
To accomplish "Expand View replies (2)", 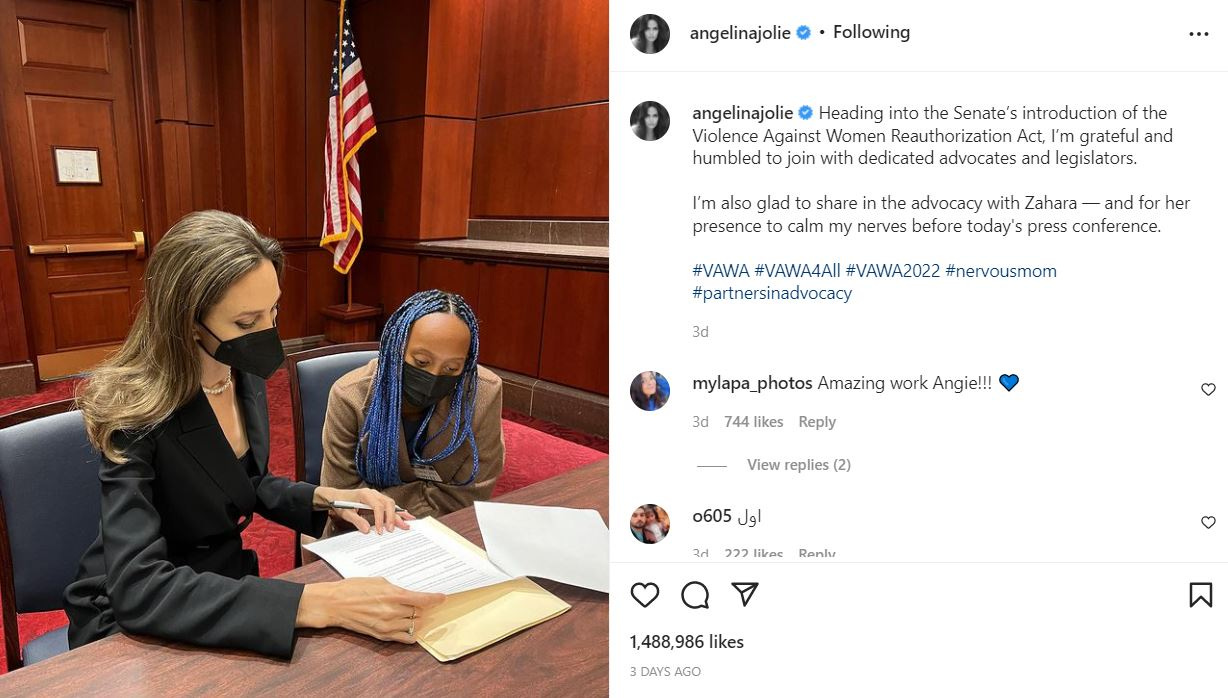I will coord(799,465).
